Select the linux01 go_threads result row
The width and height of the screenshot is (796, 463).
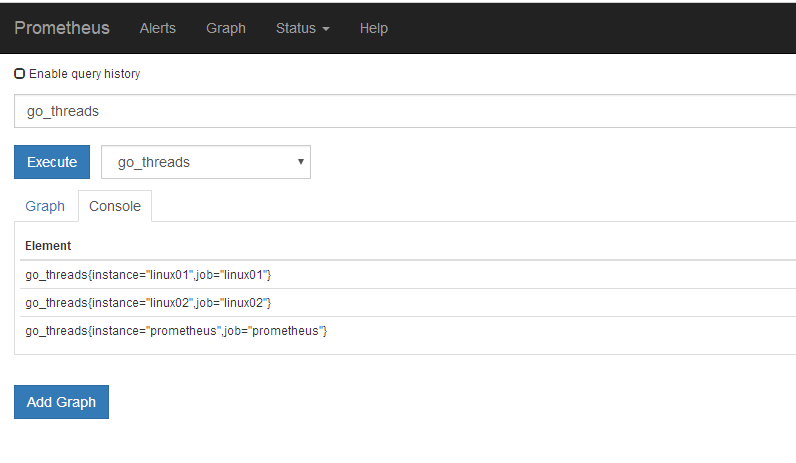point(408,275)
